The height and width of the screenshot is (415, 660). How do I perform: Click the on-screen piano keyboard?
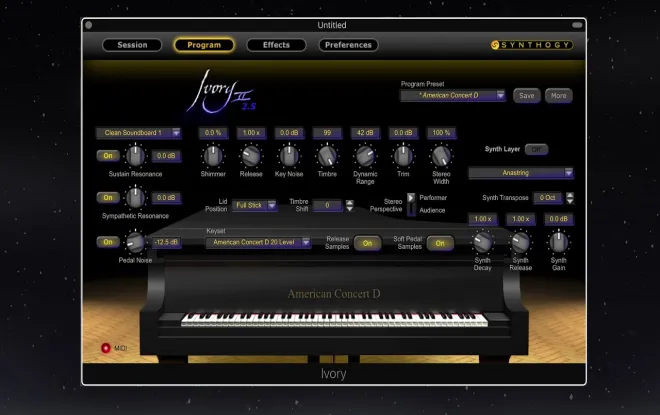(x=335, y=319)
